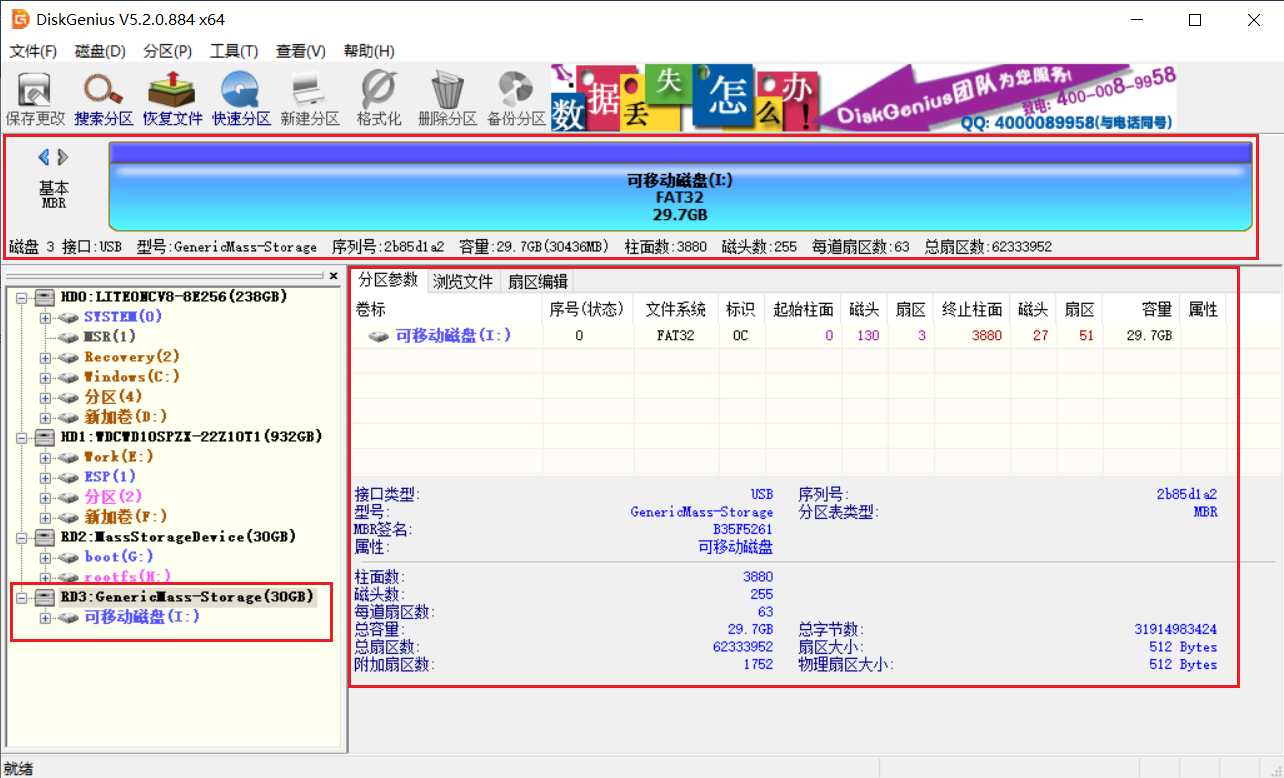Click the 可移动磁盘(I:) FAT32 partition bar
The image size is (1284, 778).
pyautogui.click(x=680, y=187)
